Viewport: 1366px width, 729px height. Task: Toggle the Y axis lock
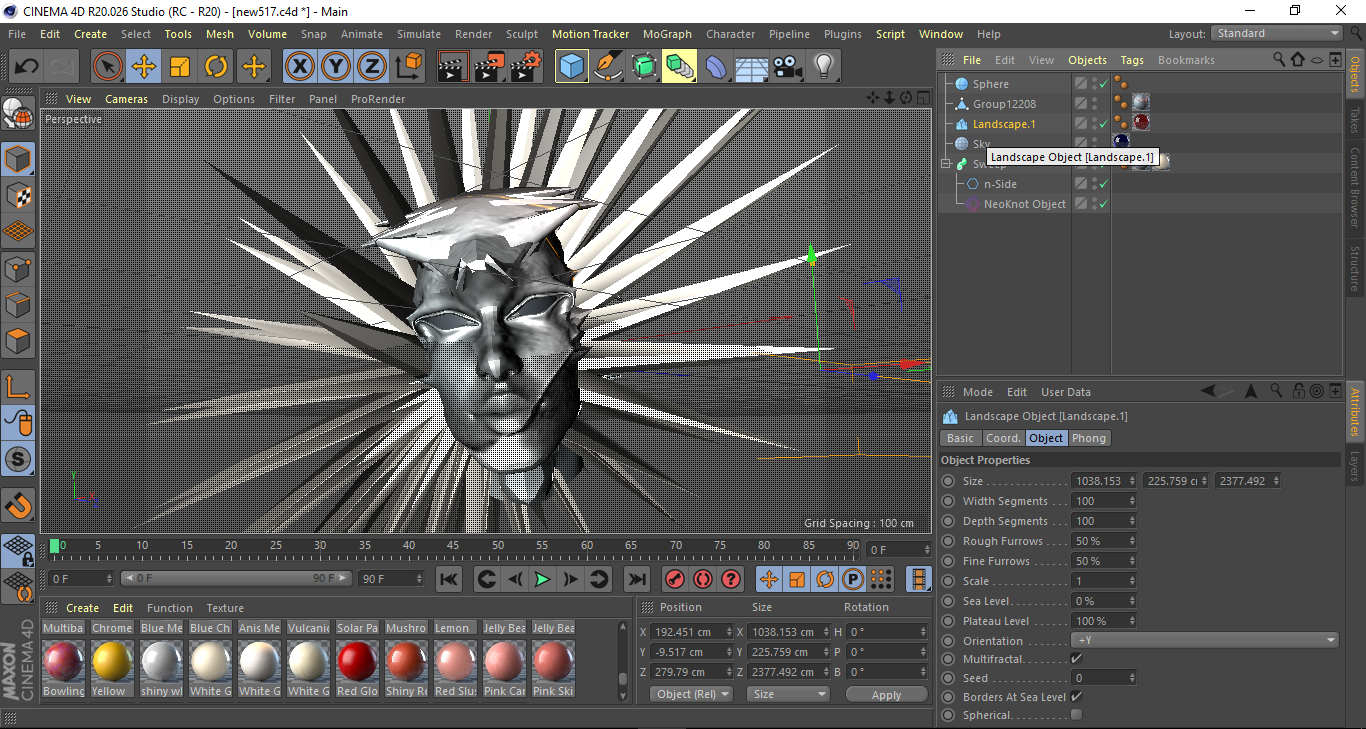337,67
